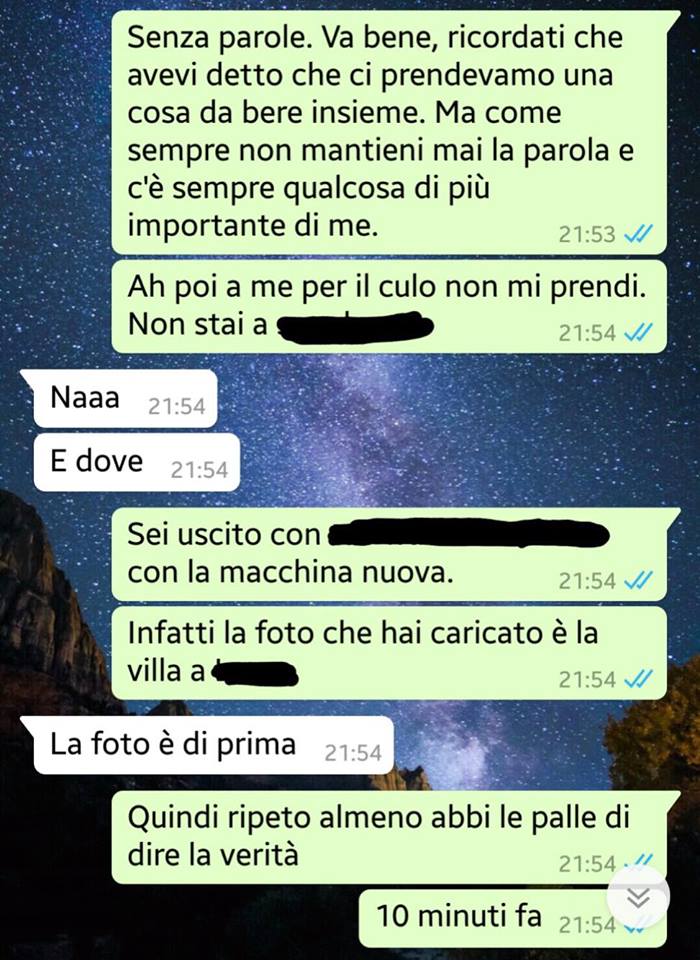Select the 'La foto è di prima' message
This screenshot has width=700, height=960.
coord(207,745)
